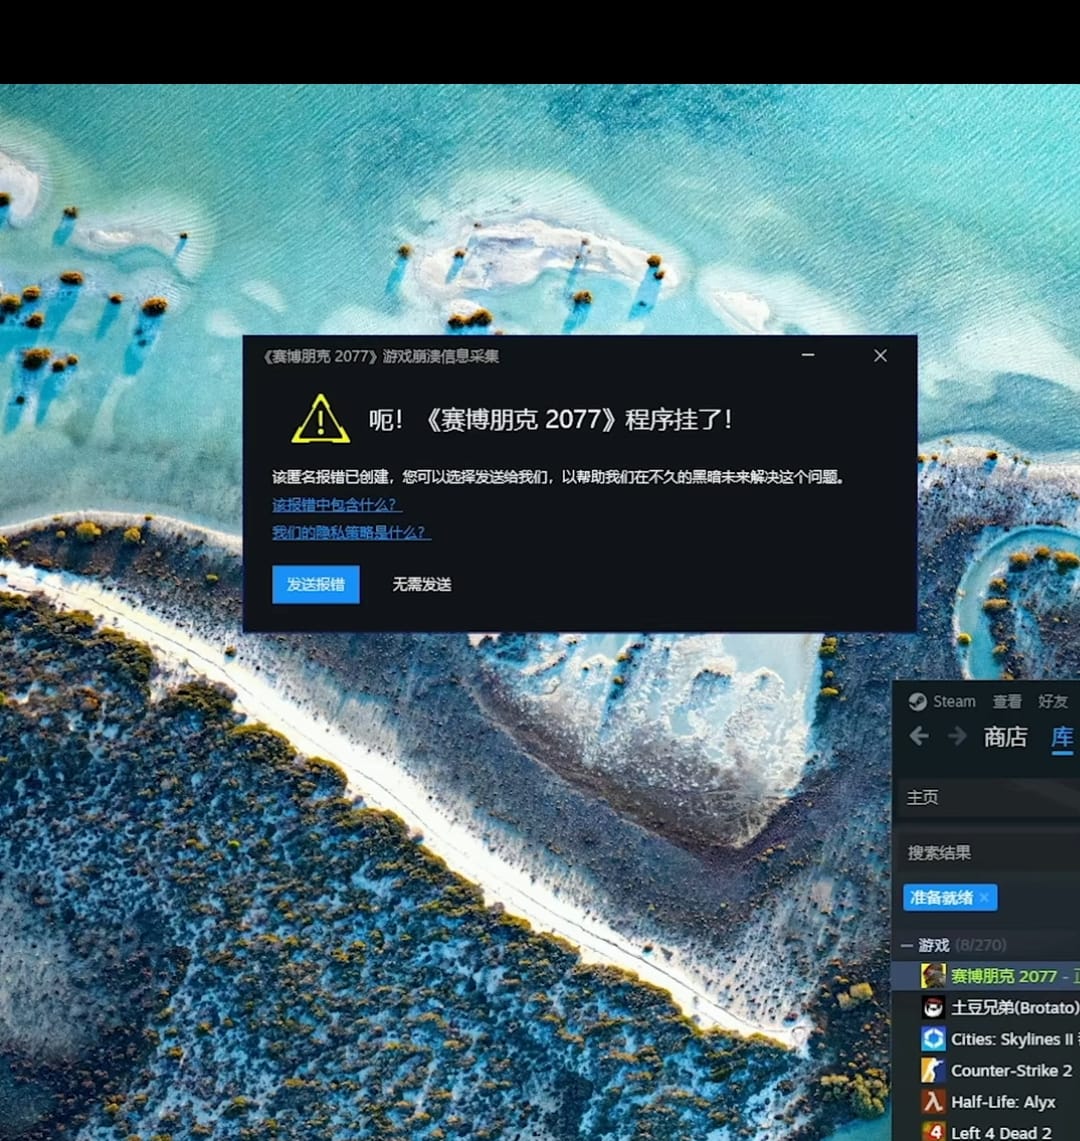Click the Brotato game icon

click(933, 1007)
